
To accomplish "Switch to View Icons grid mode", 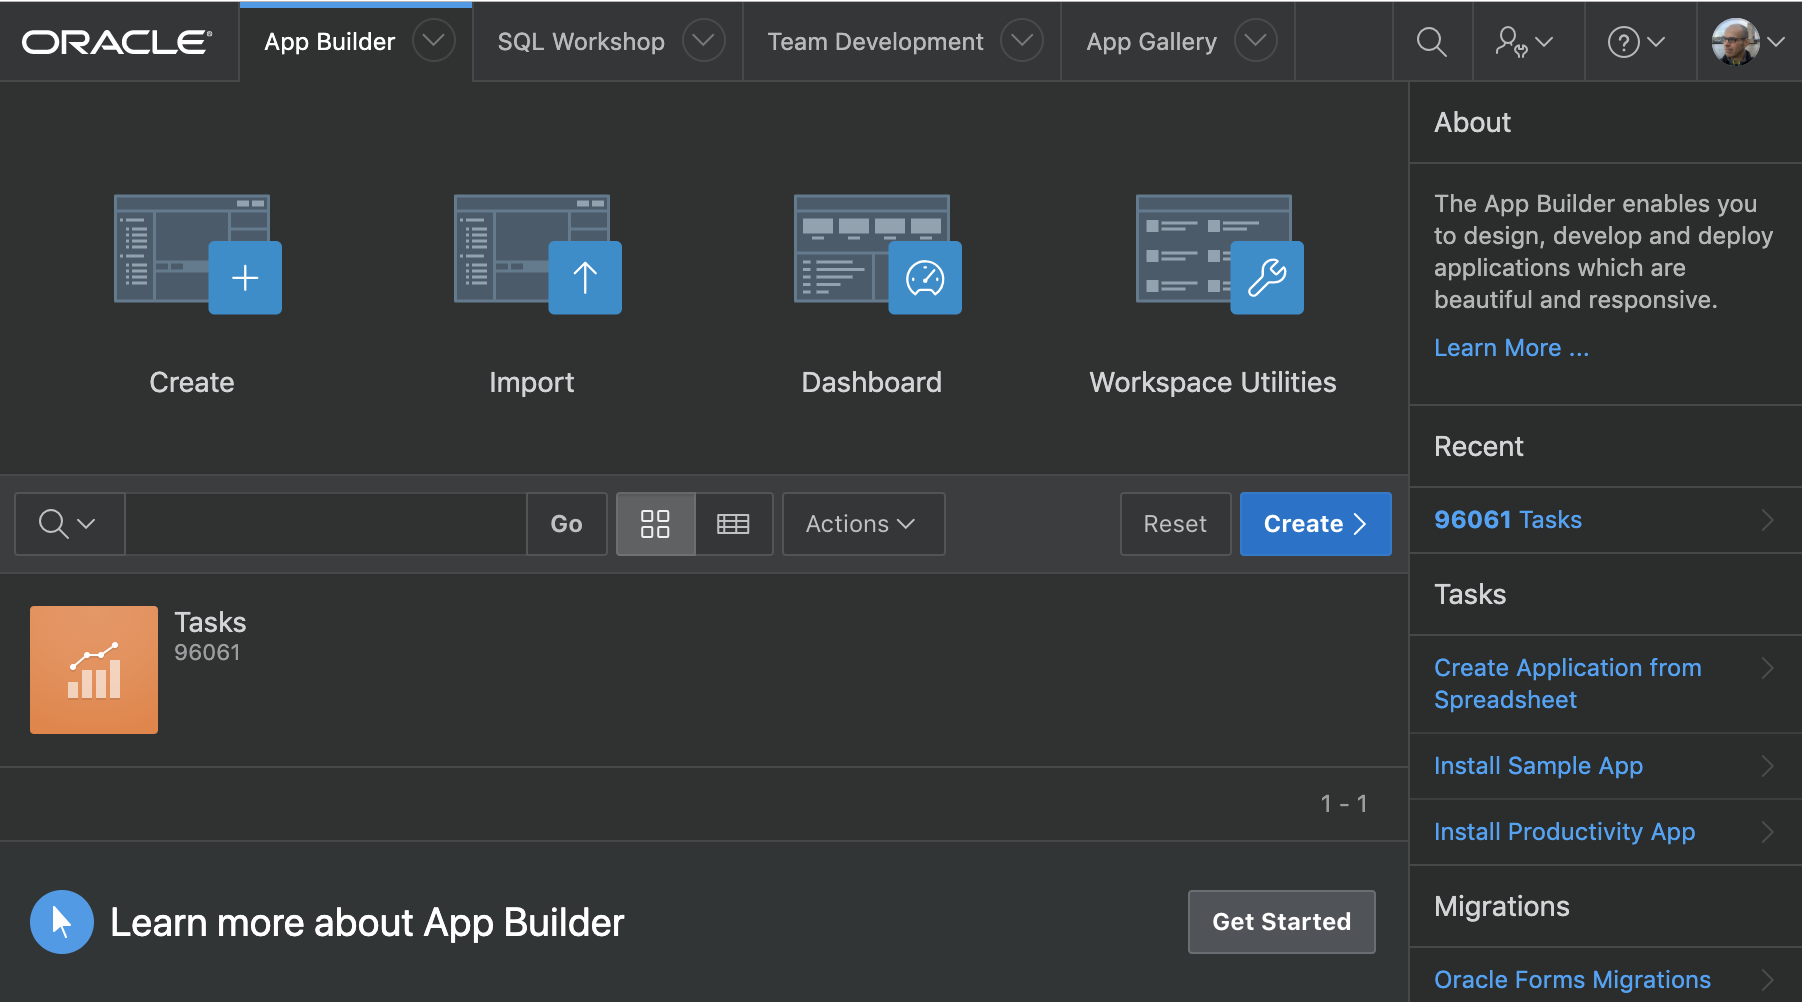I will [x=655, y=524].
